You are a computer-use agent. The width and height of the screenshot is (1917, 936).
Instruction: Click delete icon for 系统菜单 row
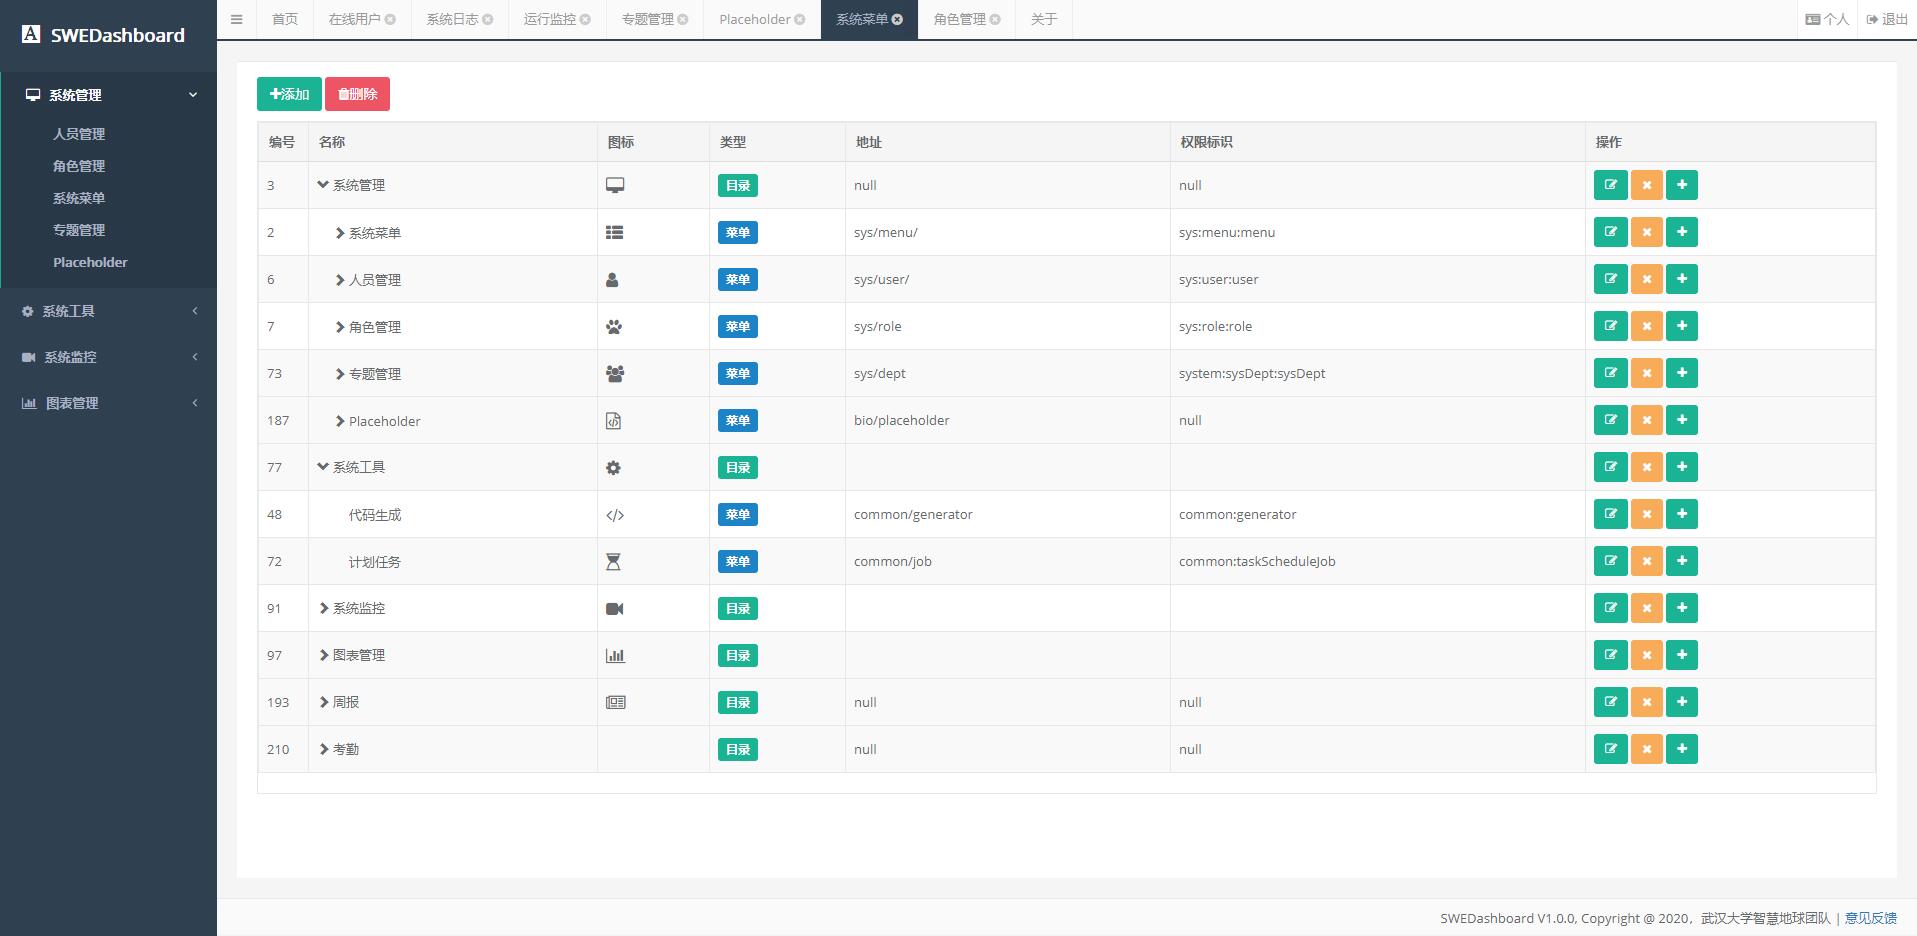pos(1646,232)
